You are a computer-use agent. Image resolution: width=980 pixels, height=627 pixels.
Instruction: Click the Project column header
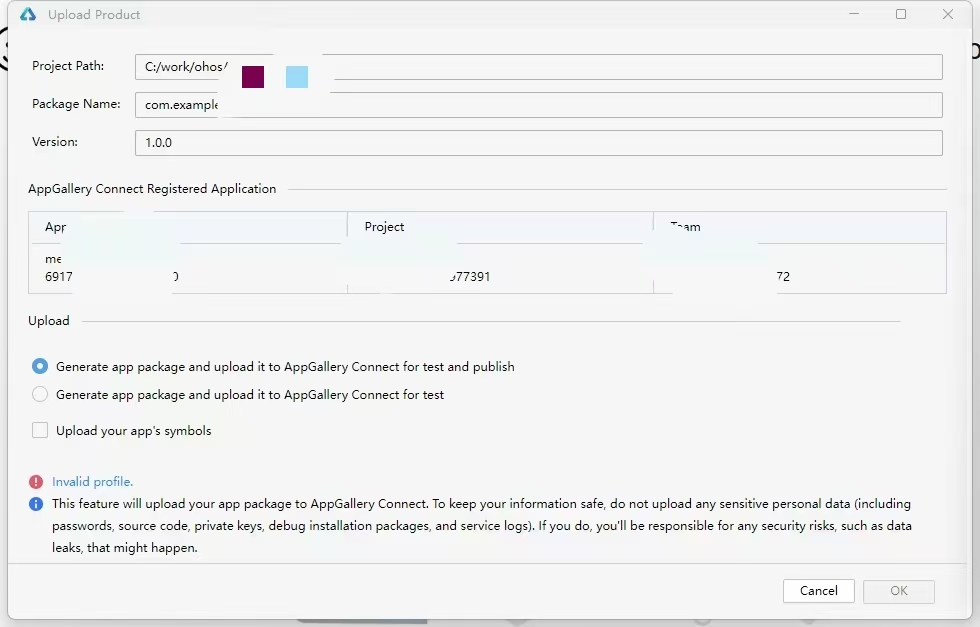pyautogui.click(x=500, y=227)
